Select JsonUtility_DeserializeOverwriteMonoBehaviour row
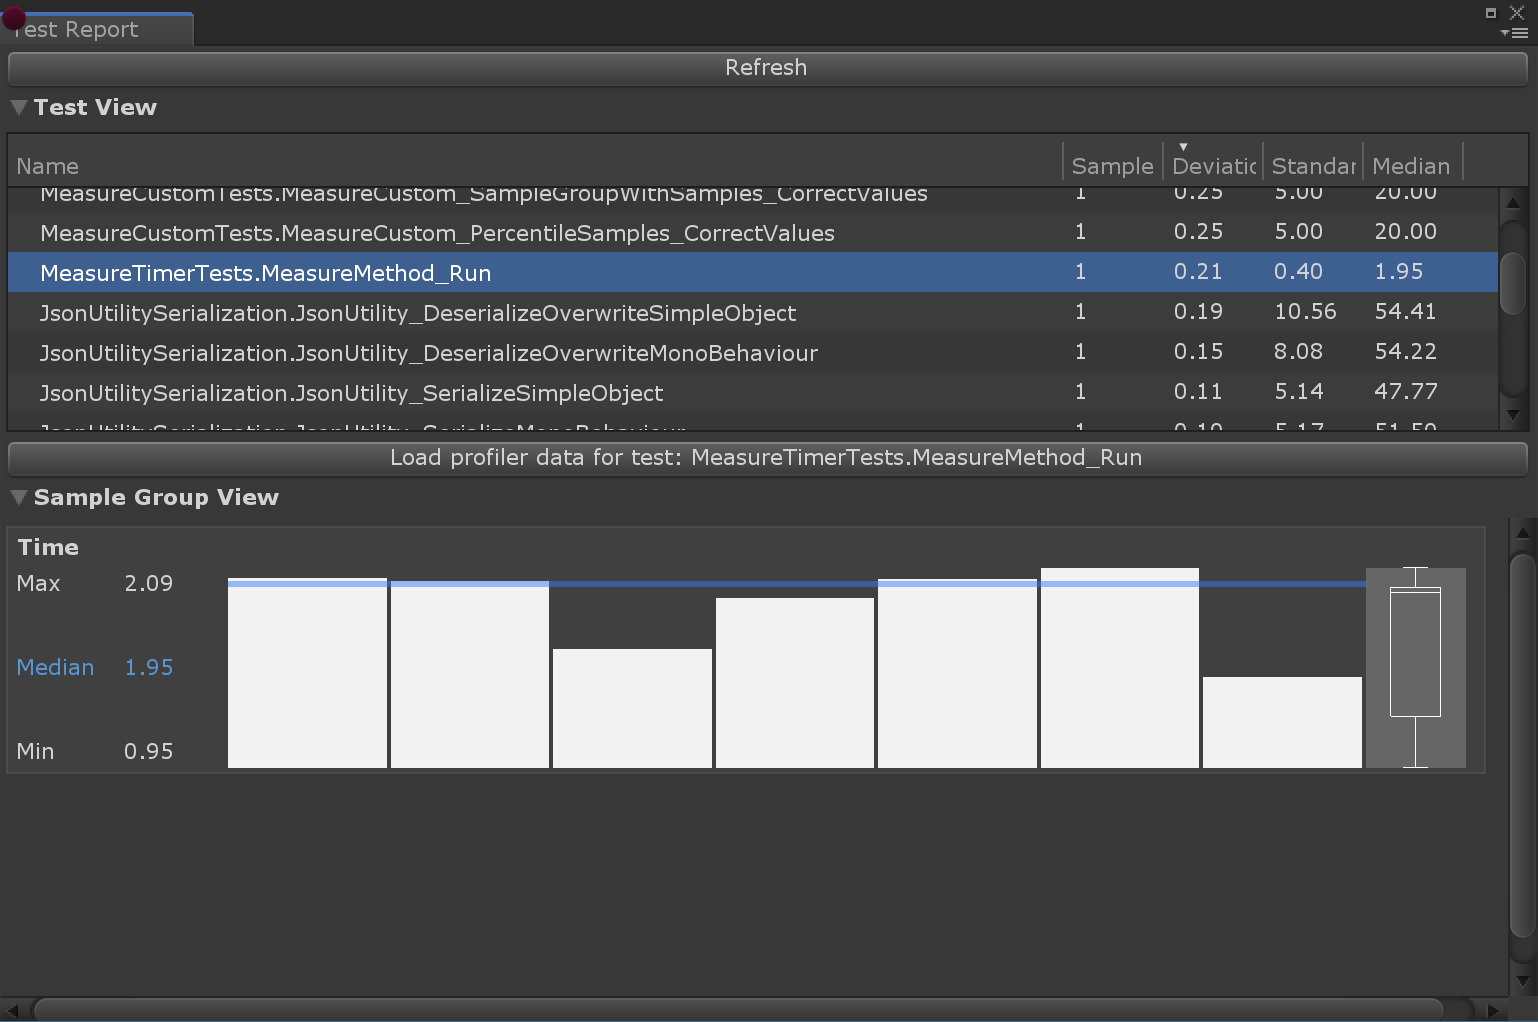 tap(753, 353)
